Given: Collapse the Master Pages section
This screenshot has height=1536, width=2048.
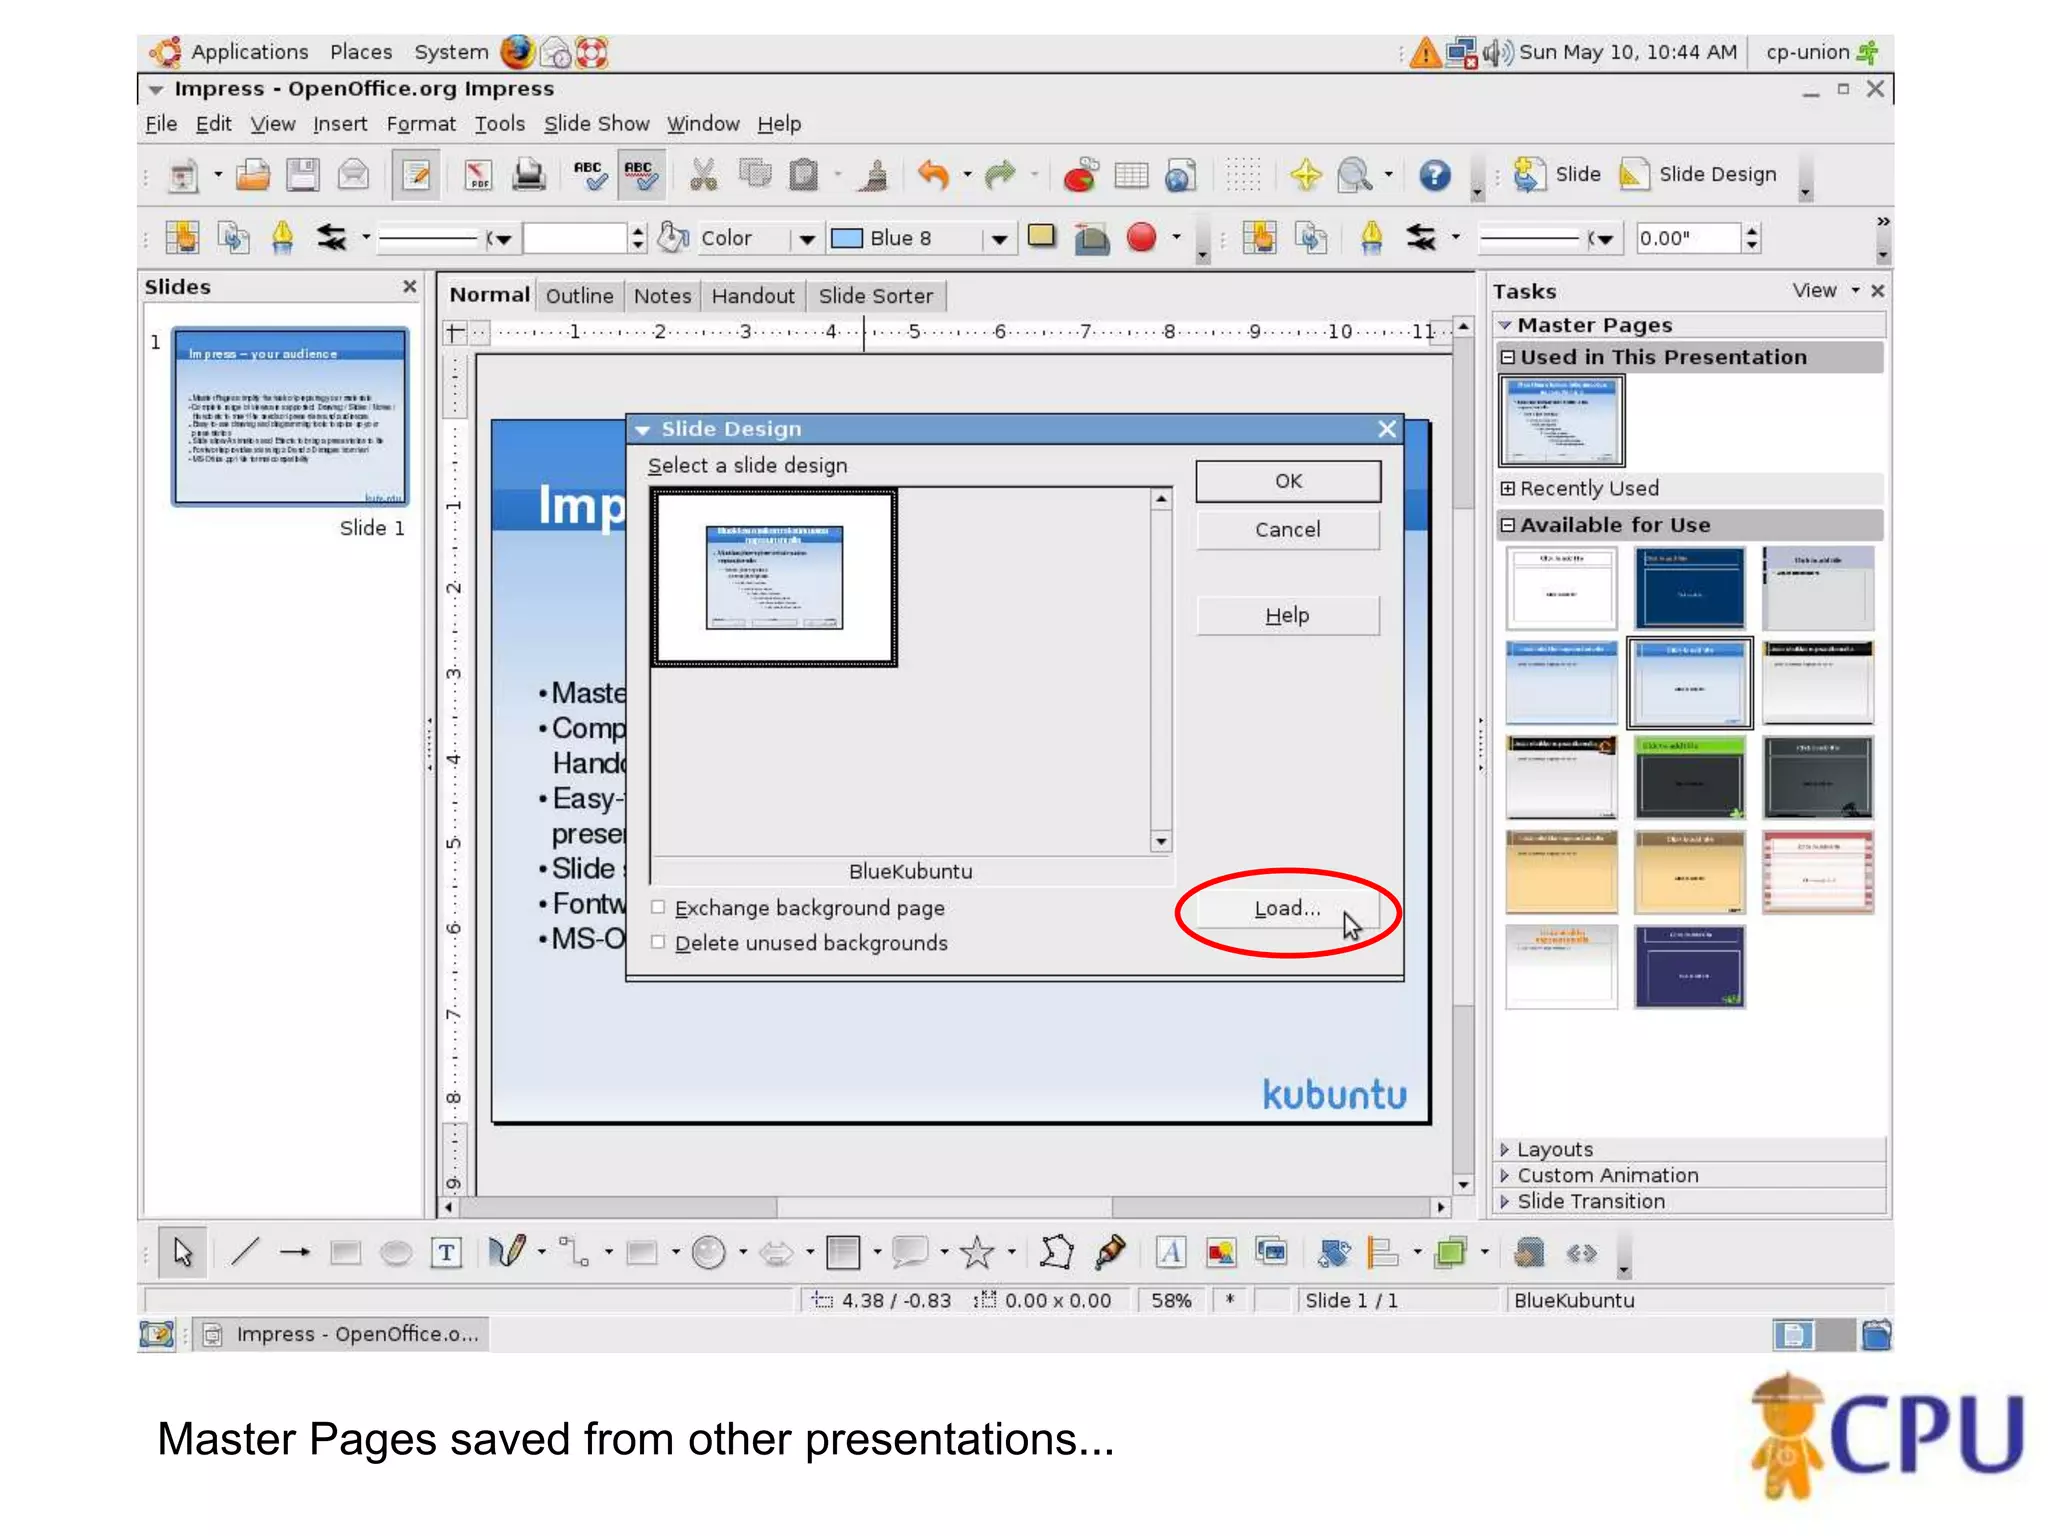Looking at the screenshot, I should pyautogui.click(x=1505, y=326).
